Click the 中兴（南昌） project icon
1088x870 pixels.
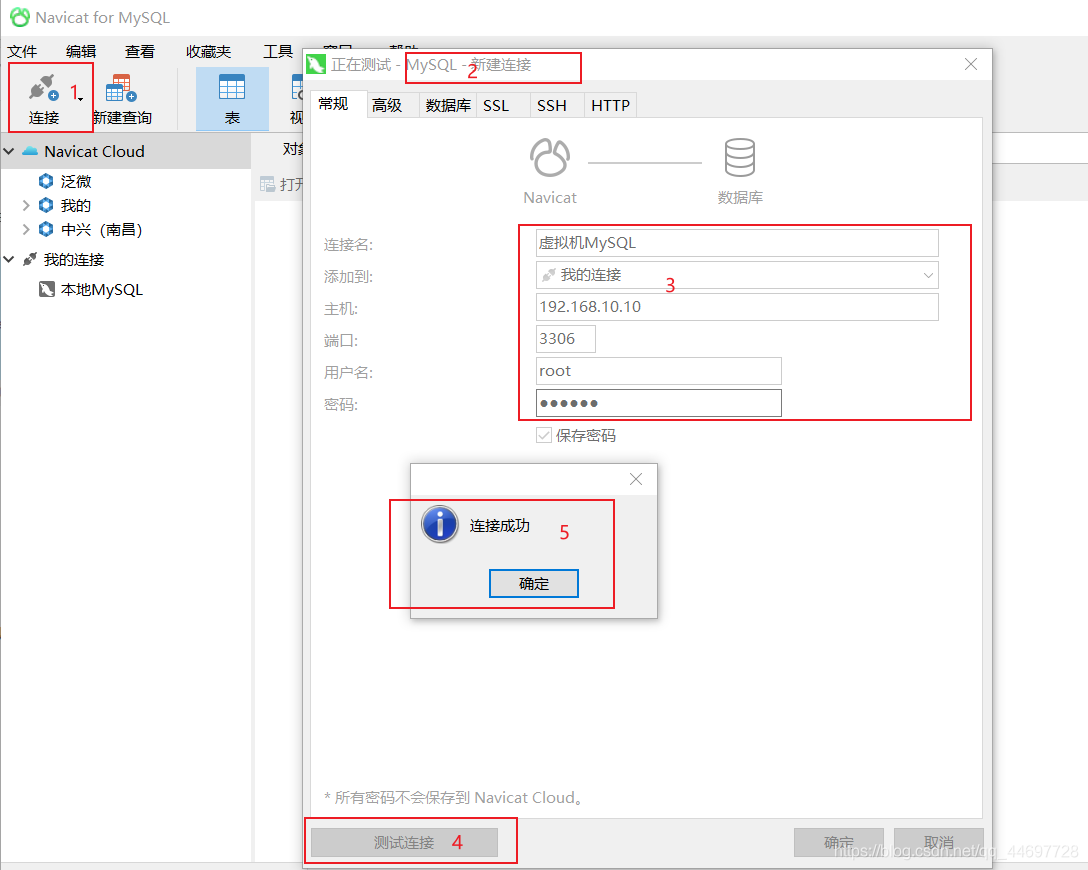46,229
